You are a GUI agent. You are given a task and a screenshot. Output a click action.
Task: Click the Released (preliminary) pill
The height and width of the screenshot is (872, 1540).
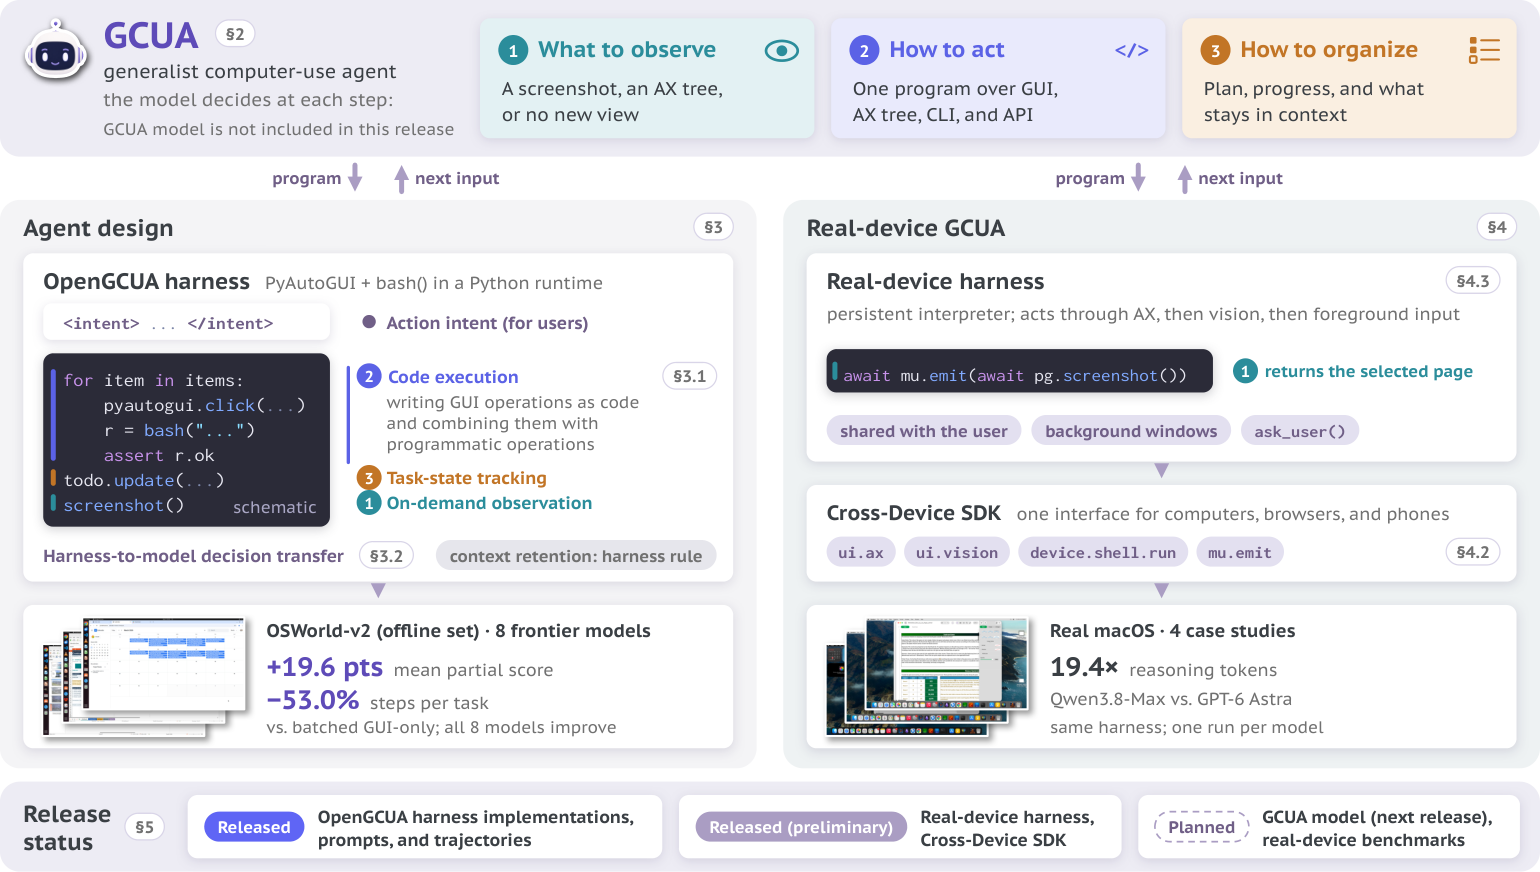801,827
